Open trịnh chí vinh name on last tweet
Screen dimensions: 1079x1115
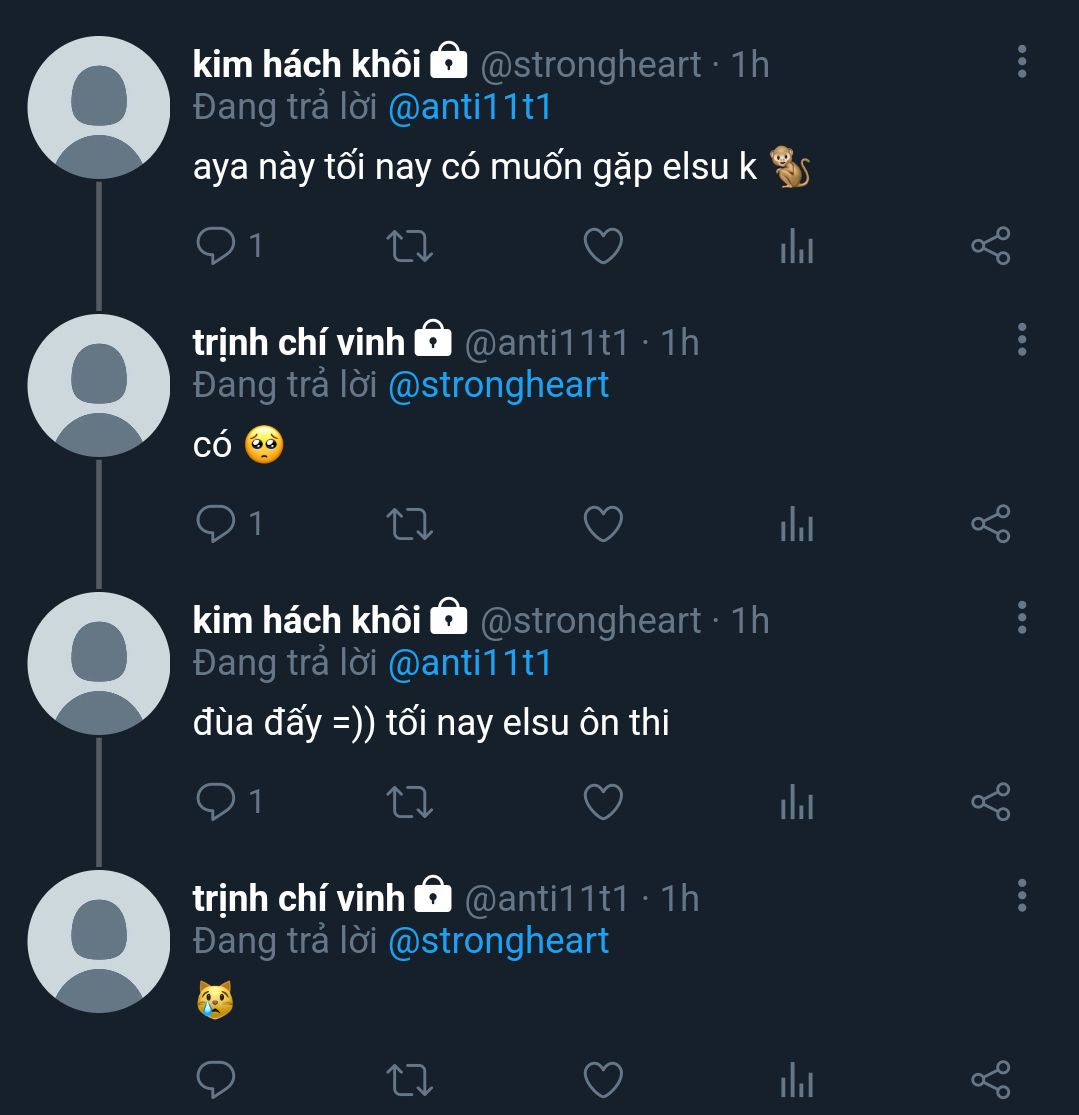(298, 898)
